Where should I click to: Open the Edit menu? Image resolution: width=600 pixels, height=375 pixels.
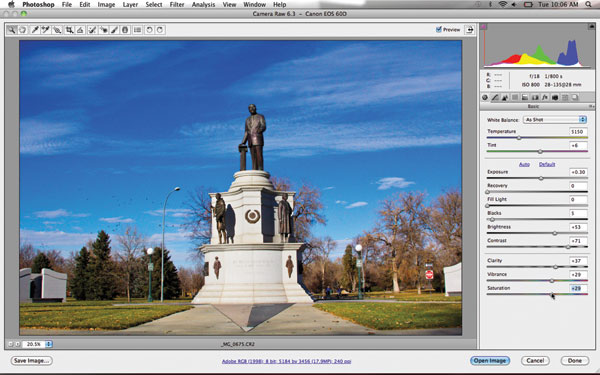tap(85, 5)
